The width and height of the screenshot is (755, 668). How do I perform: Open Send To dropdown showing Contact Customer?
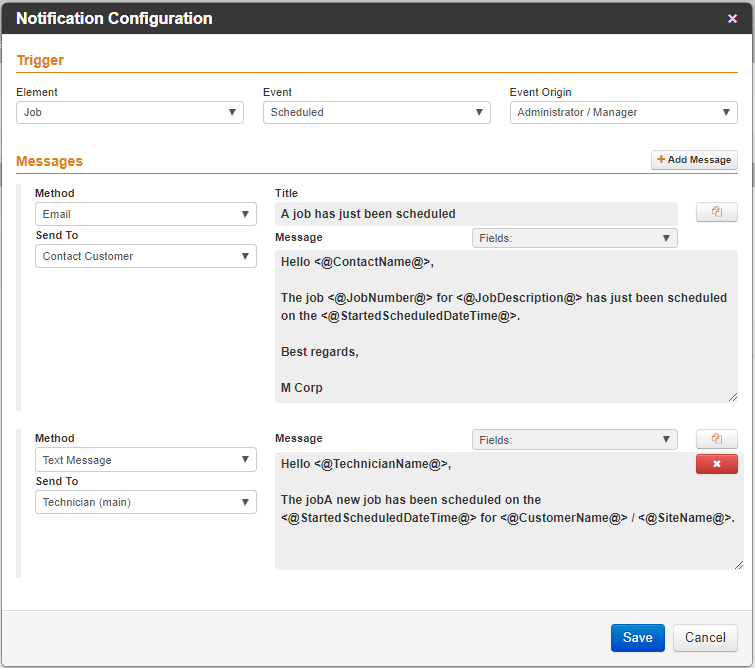(146, 256)
